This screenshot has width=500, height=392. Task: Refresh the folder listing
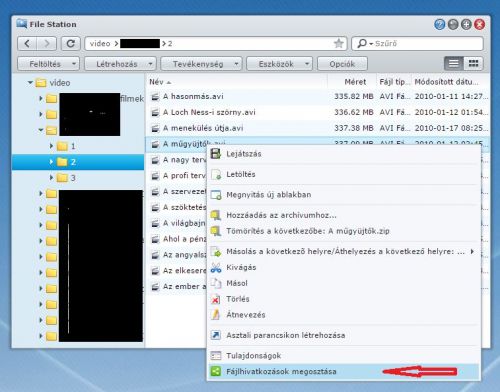click(x=70, y=43)
